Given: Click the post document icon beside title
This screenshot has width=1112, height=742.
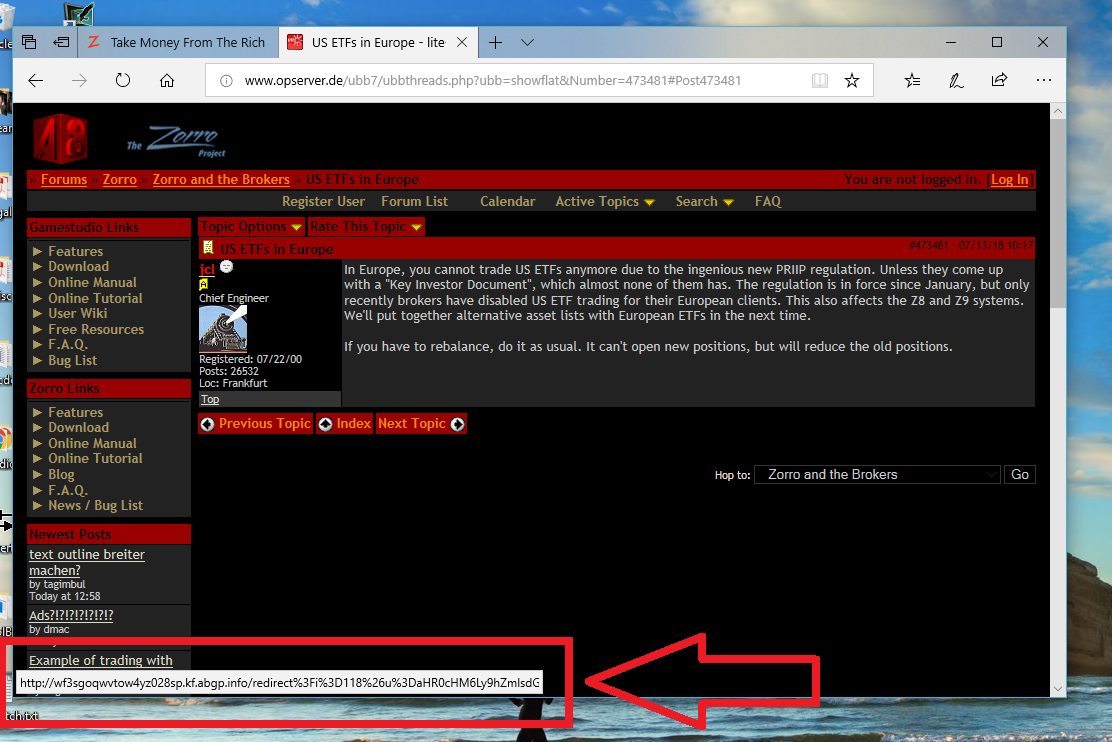Looking at the screenshot, I should (x=208, y=247).
